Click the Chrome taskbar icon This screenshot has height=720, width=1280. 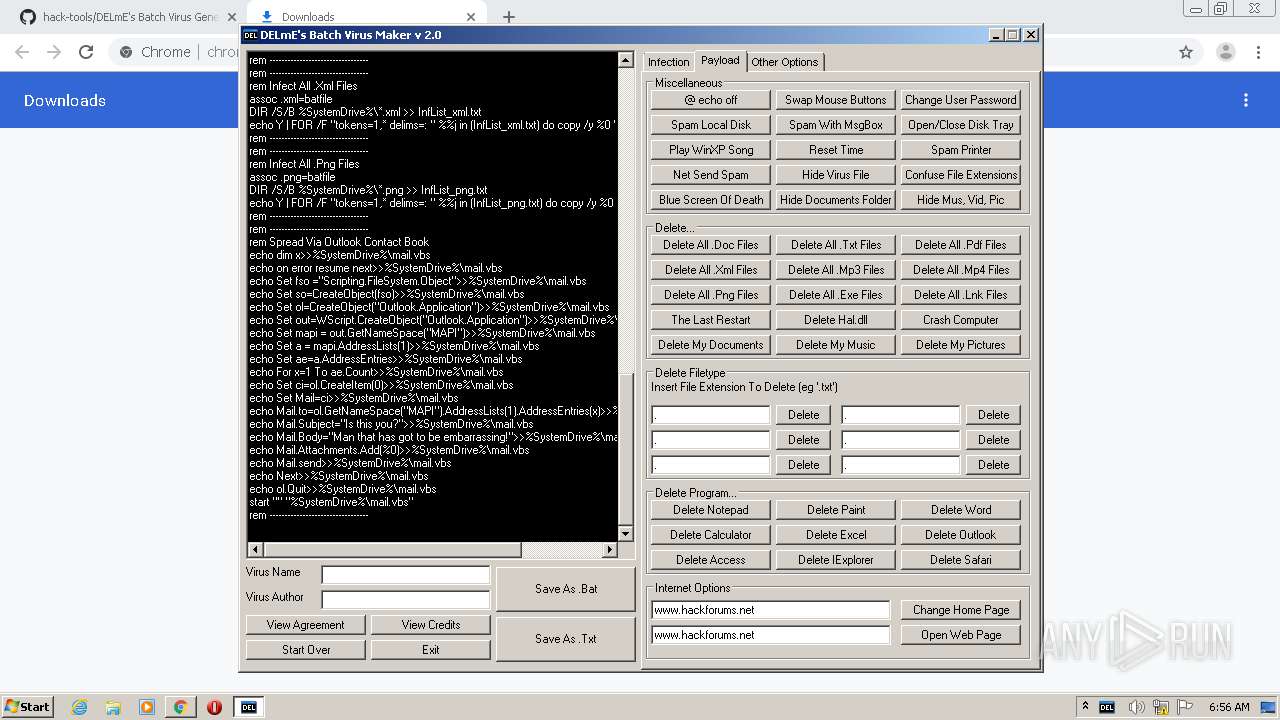[x=180, y=707]
